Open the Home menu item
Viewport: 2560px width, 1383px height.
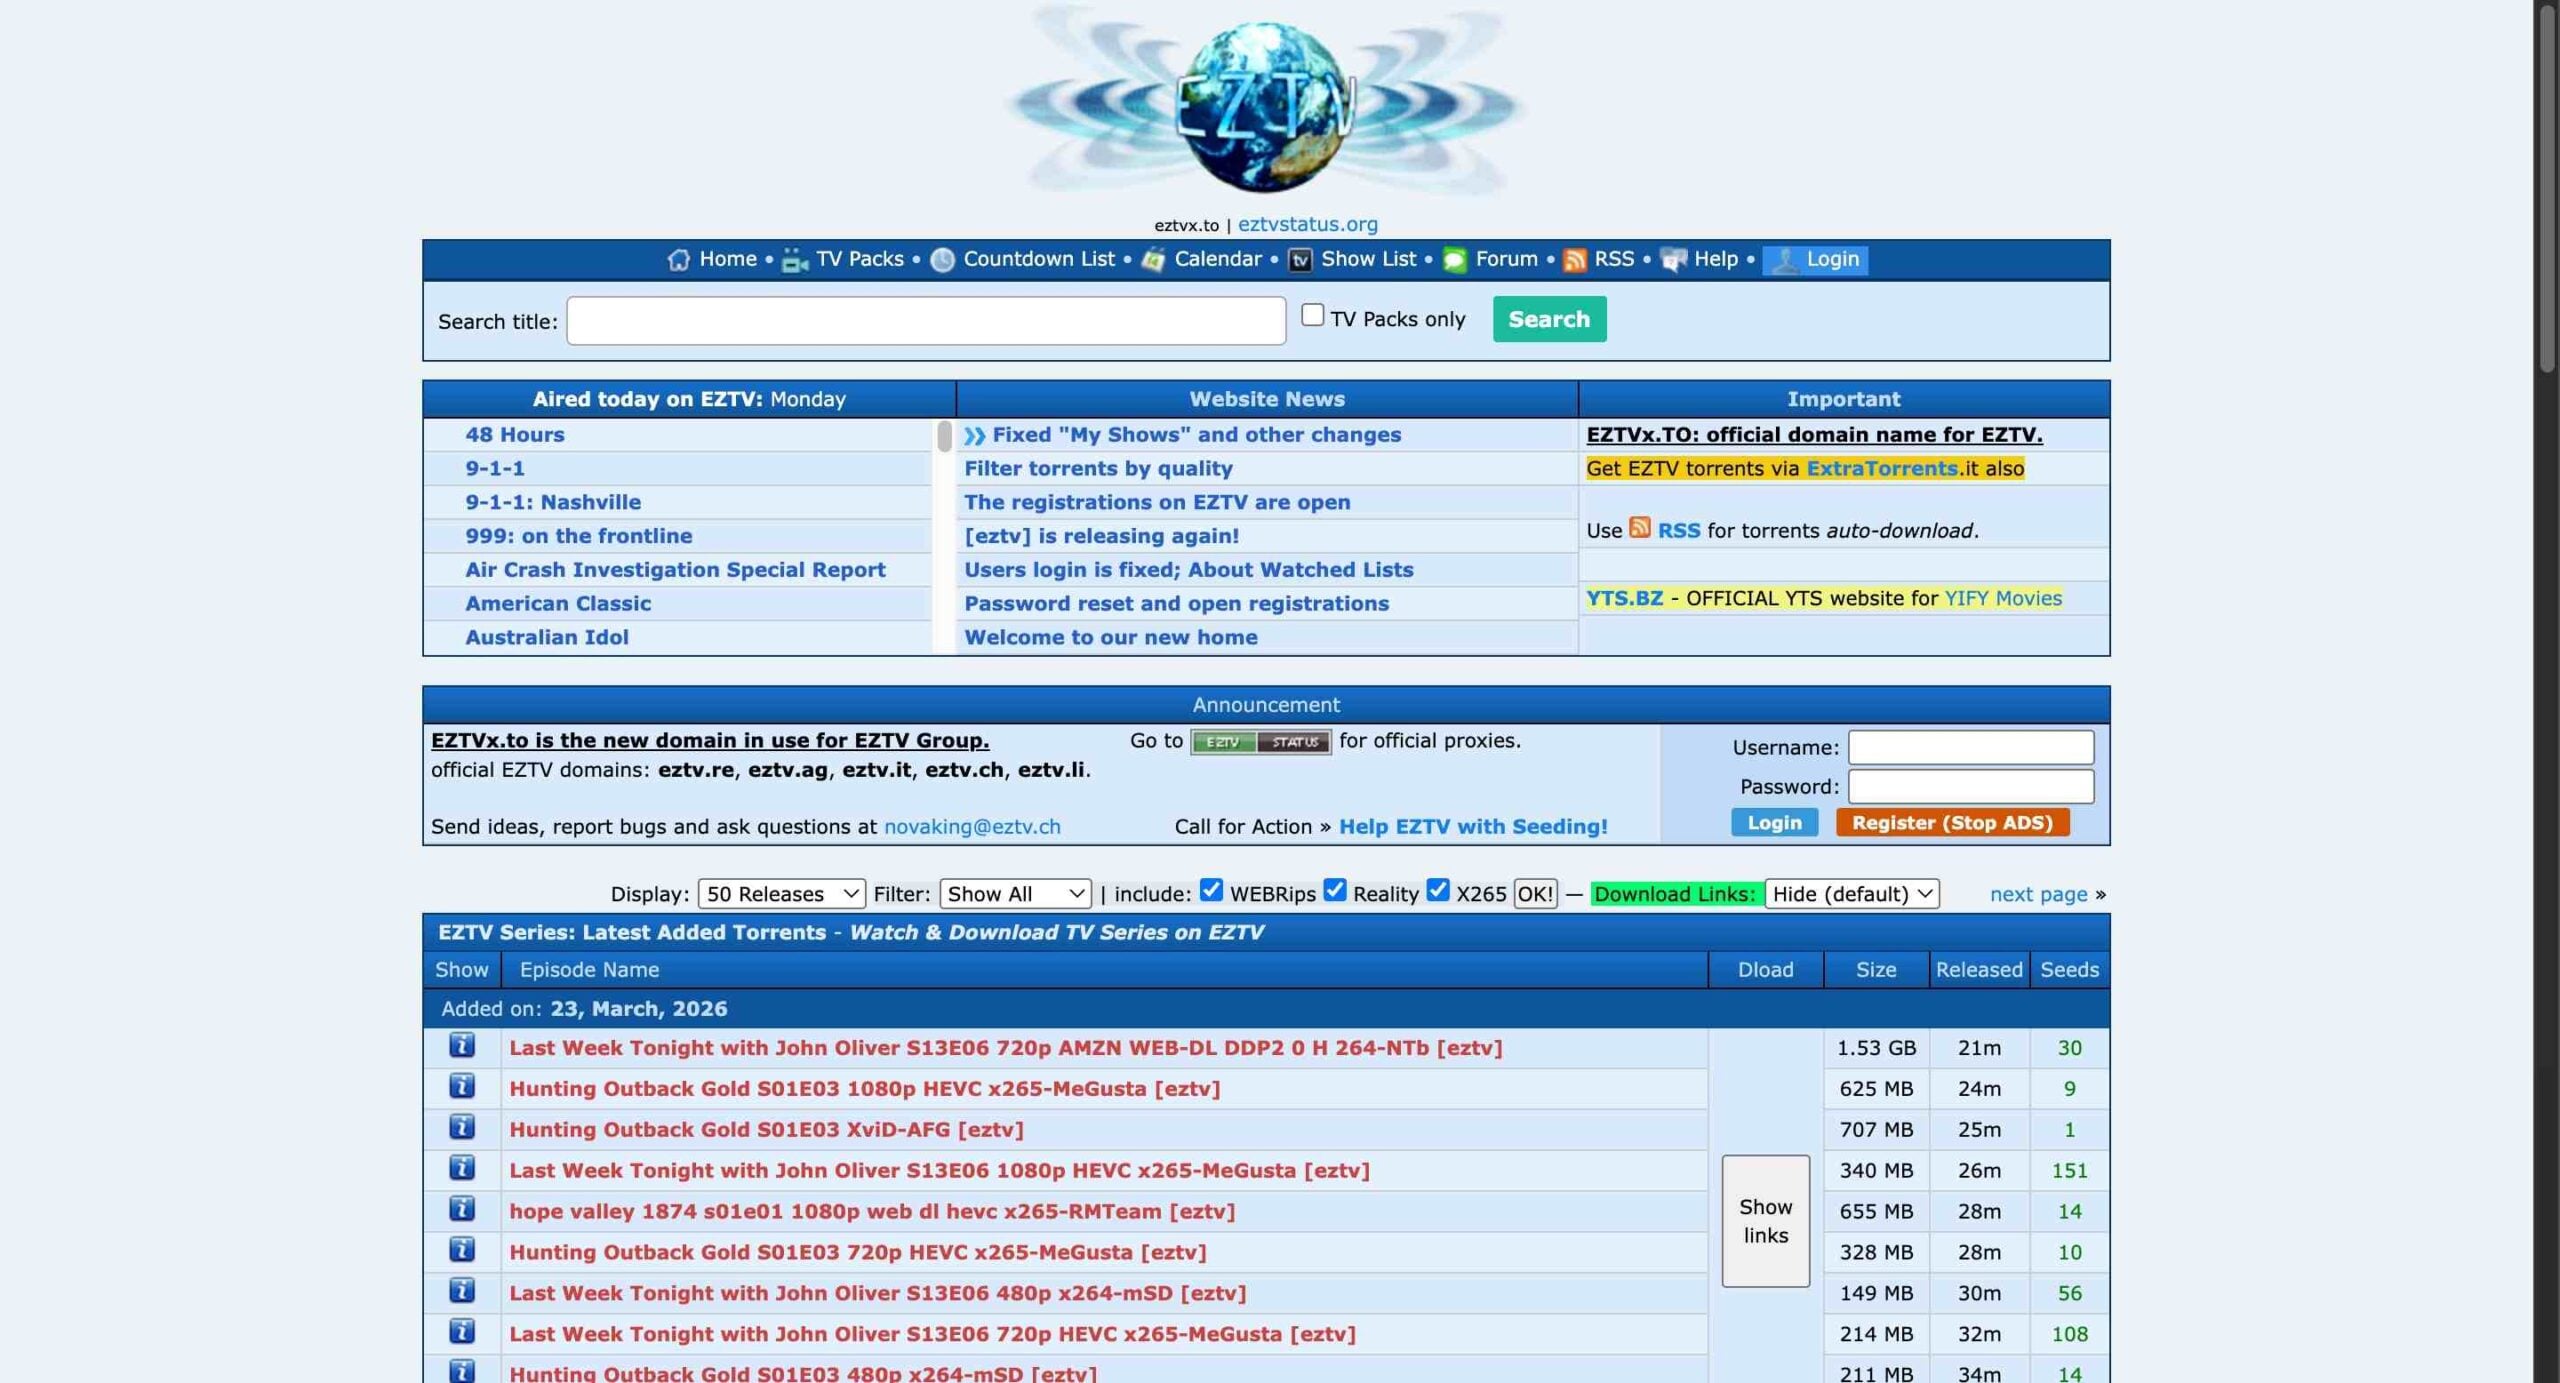click(727, 259)
